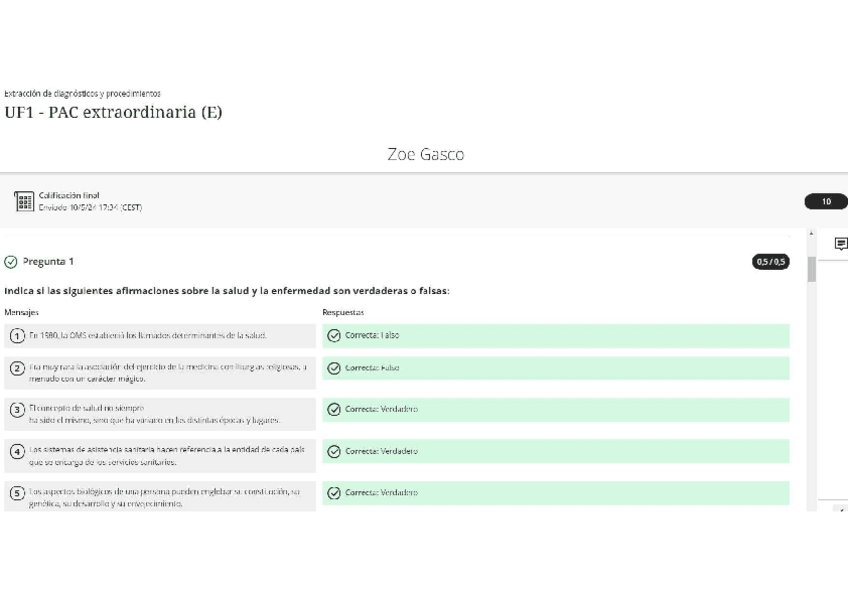Select the circled number 3 statement marker
Image resolution: width=848 pixels, height=599 pixels.
point(17,409)
